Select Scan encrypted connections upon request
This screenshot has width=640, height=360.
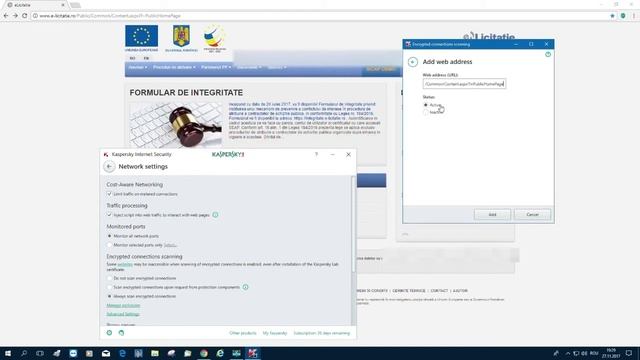[109, 287]
